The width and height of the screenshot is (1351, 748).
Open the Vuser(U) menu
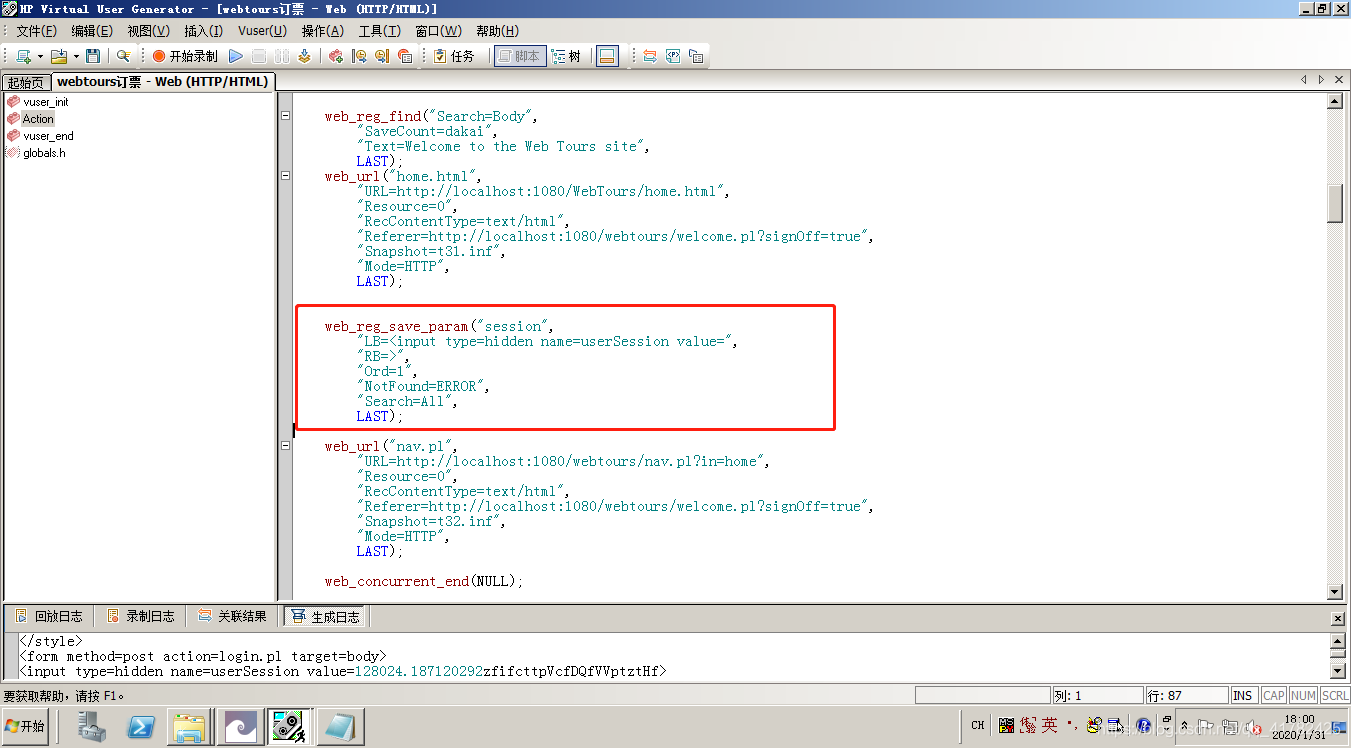262,31
